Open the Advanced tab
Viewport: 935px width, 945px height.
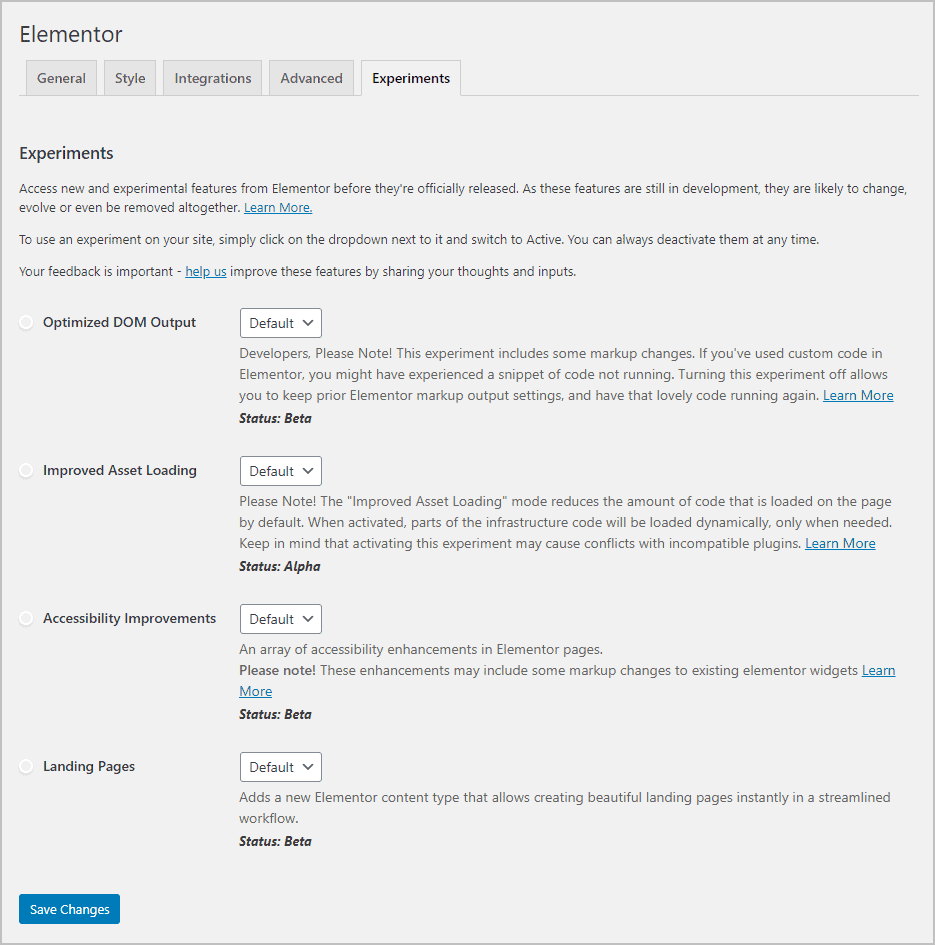point(311,77)
